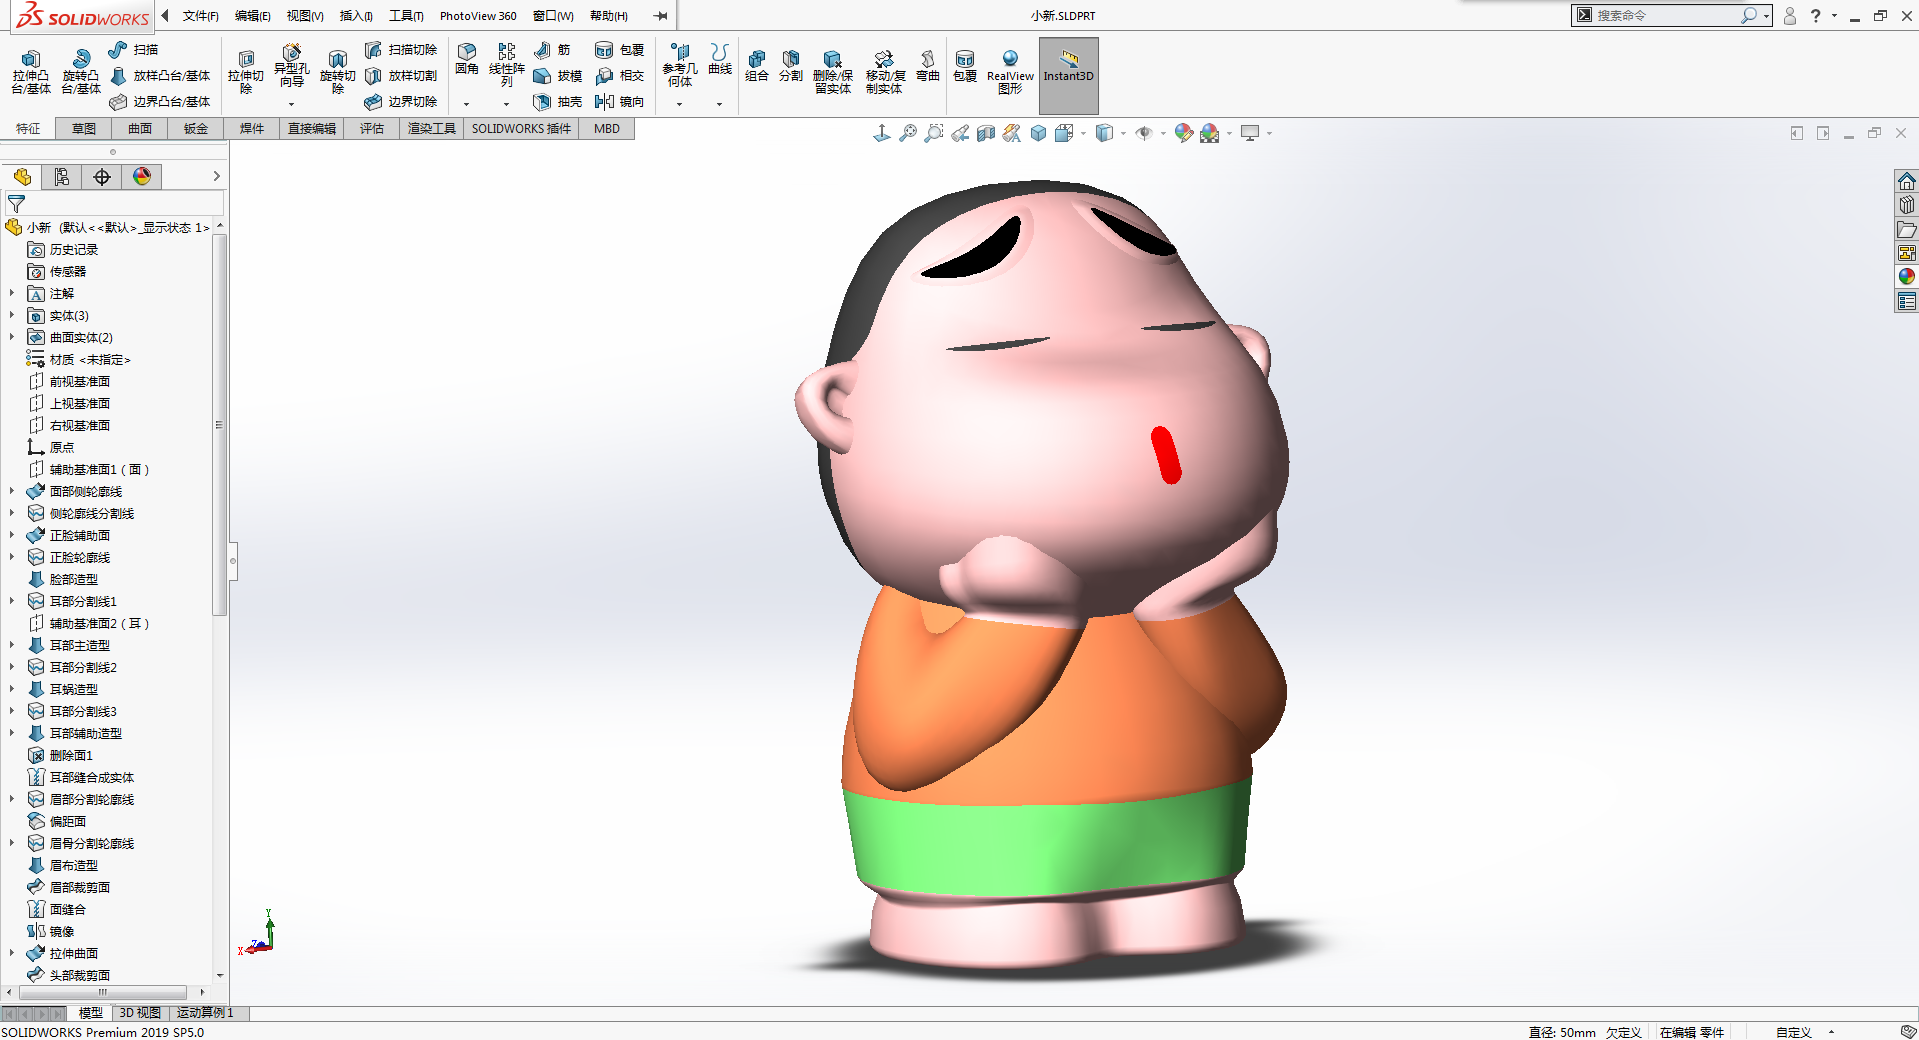Toggle Hide/Show Items eye icon
This screenshot has width=1919, height=1040.
1144,133
